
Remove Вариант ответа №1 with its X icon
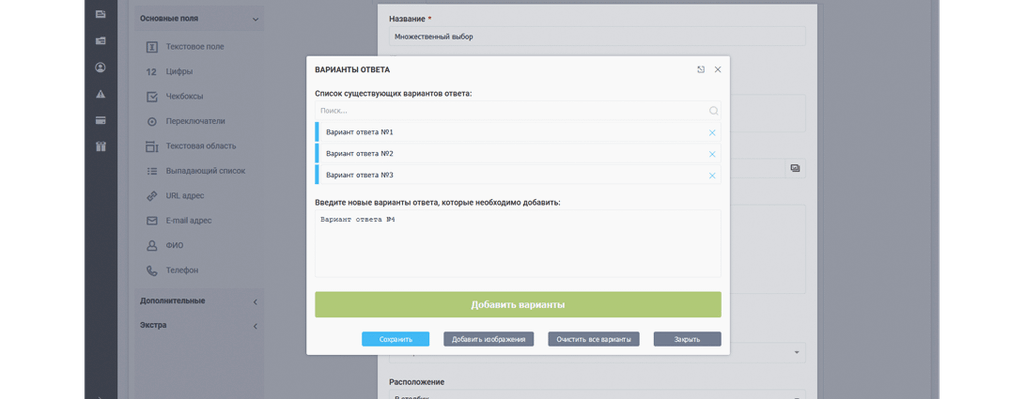pyautogui.click(x=712, y=133)
